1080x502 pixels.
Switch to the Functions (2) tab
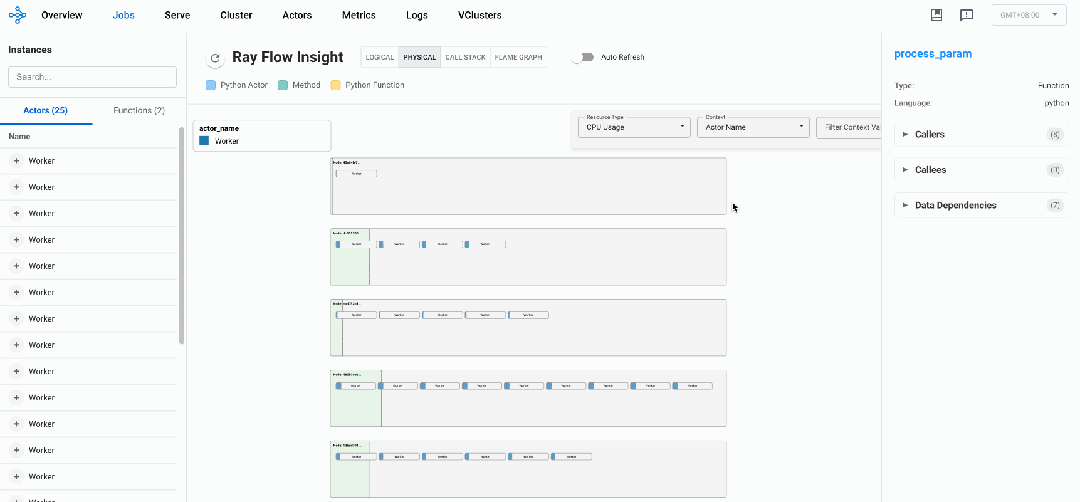139,110
